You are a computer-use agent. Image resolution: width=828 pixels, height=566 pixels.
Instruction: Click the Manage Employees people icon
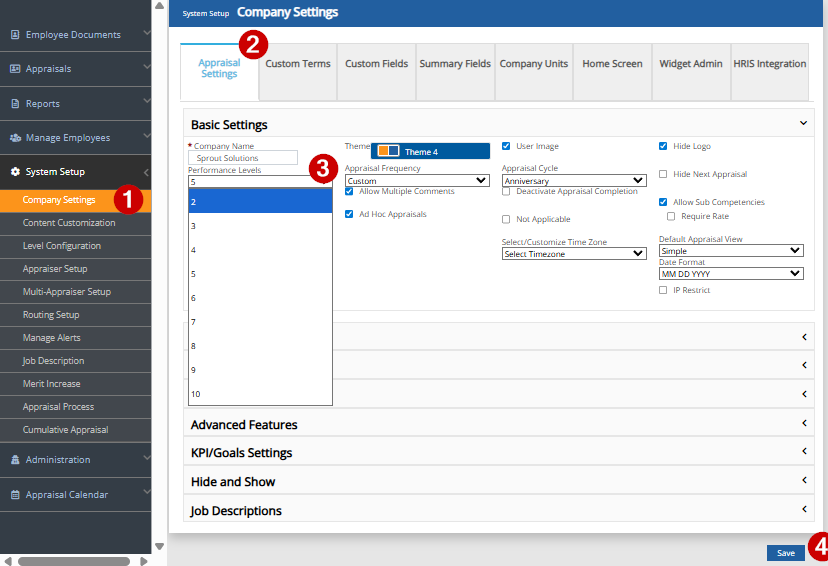click(x=15, y=138)
